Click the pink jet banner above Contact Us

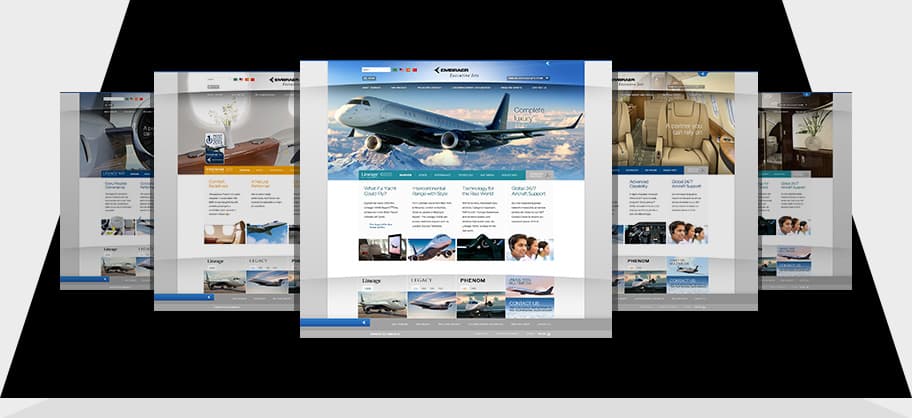(x=530, y=285)
